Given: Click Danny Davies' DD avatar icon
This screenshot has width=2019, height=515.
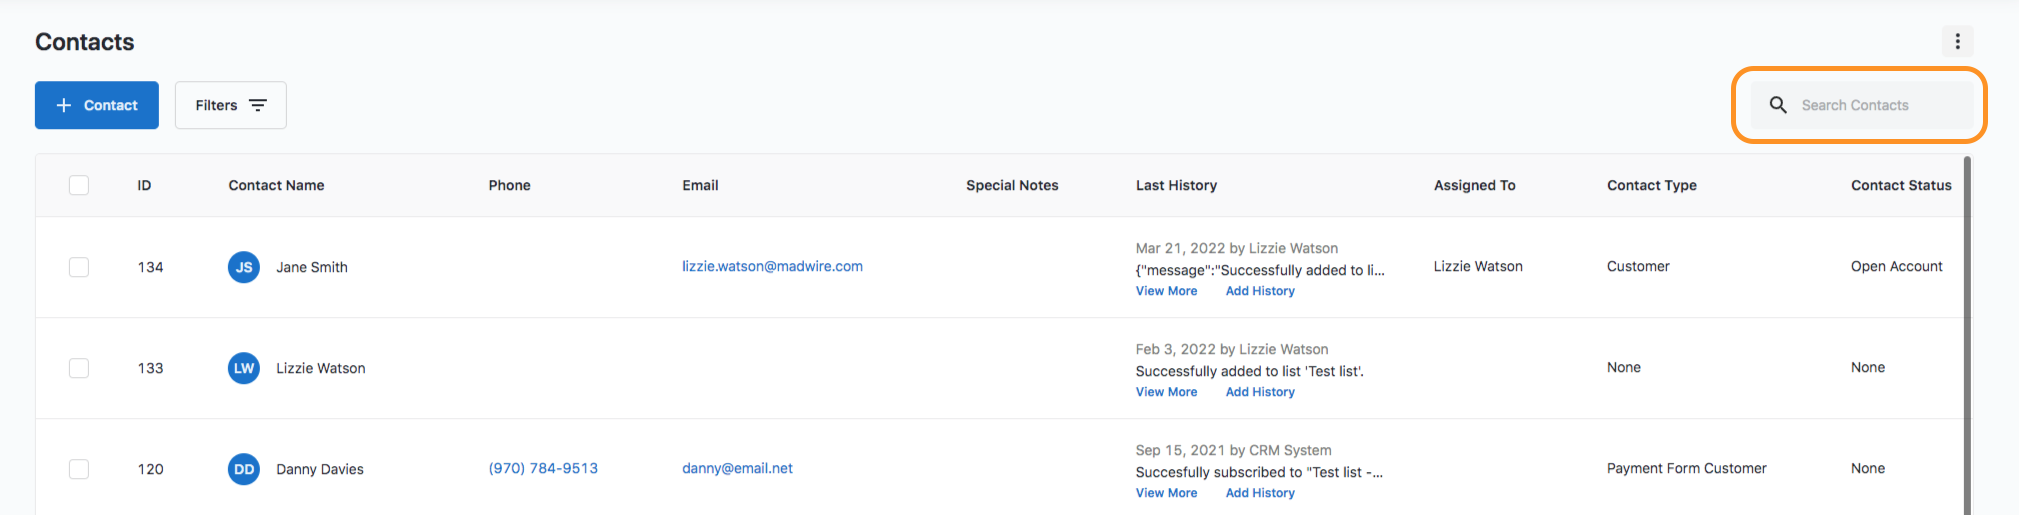Looking at the screenshot, I should (x=244, y=469).
